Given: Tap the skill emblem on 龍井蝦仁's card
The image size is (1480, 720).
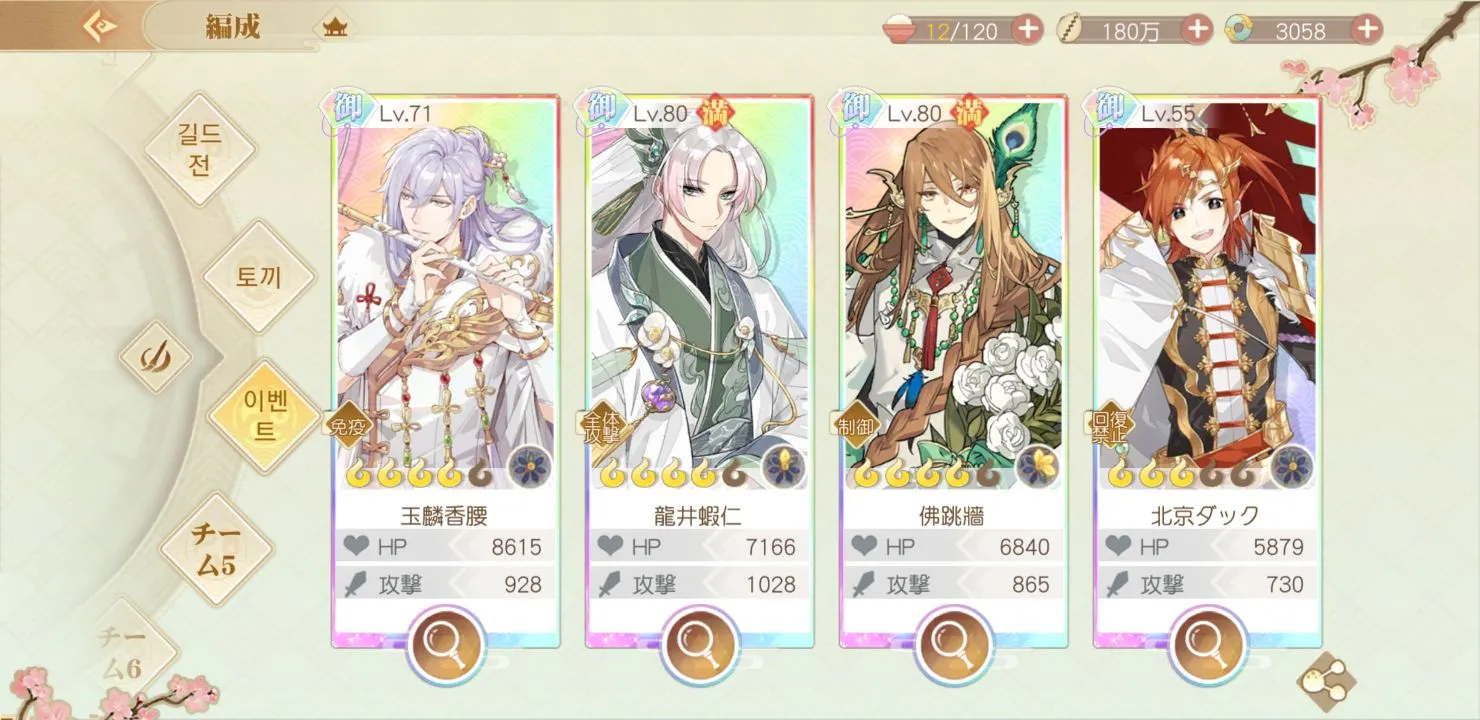Looking at the screenshot, I should tap(783, 466).
